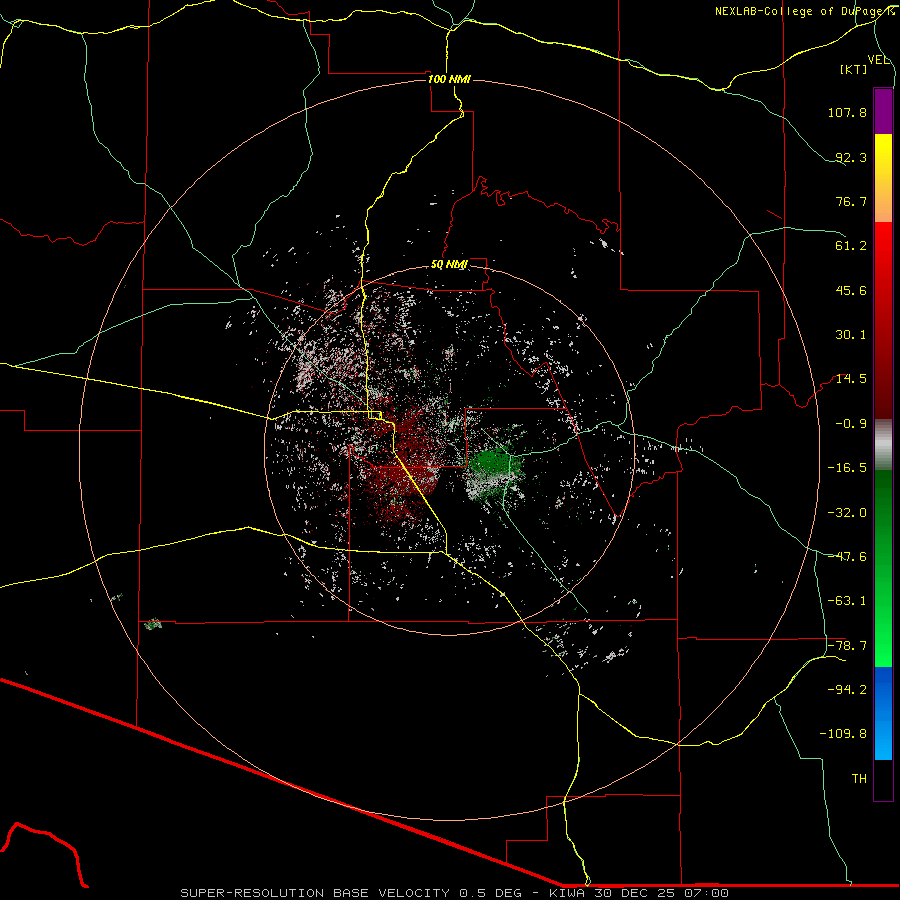Click the -47.6 velocity legend value
This screenshot has width=900, height=900.
847,557
